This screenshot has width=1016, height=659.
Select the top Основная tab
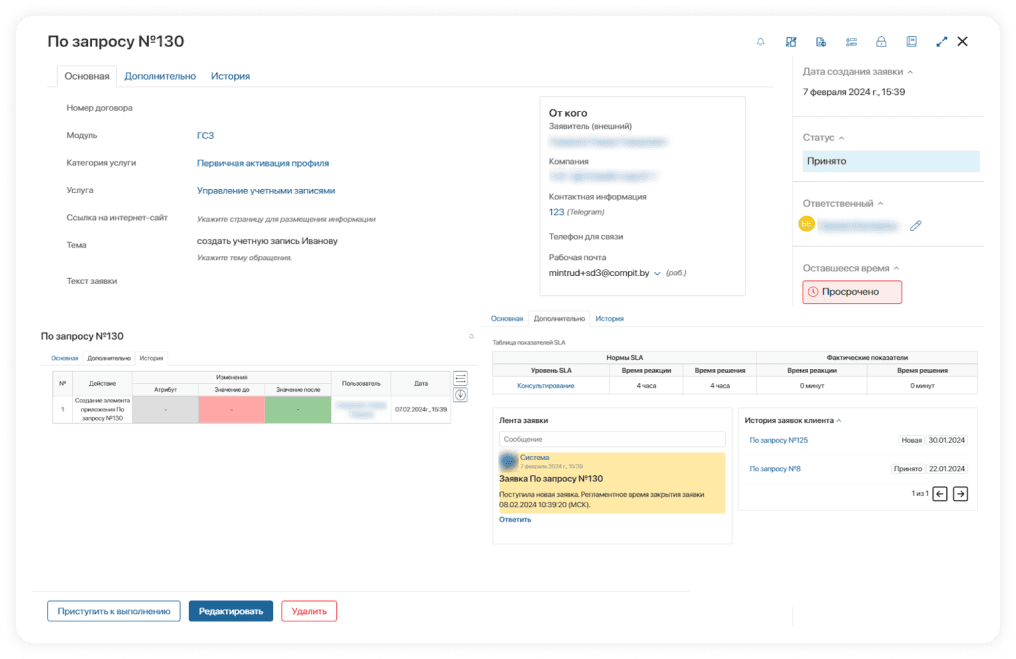(87, 76)
